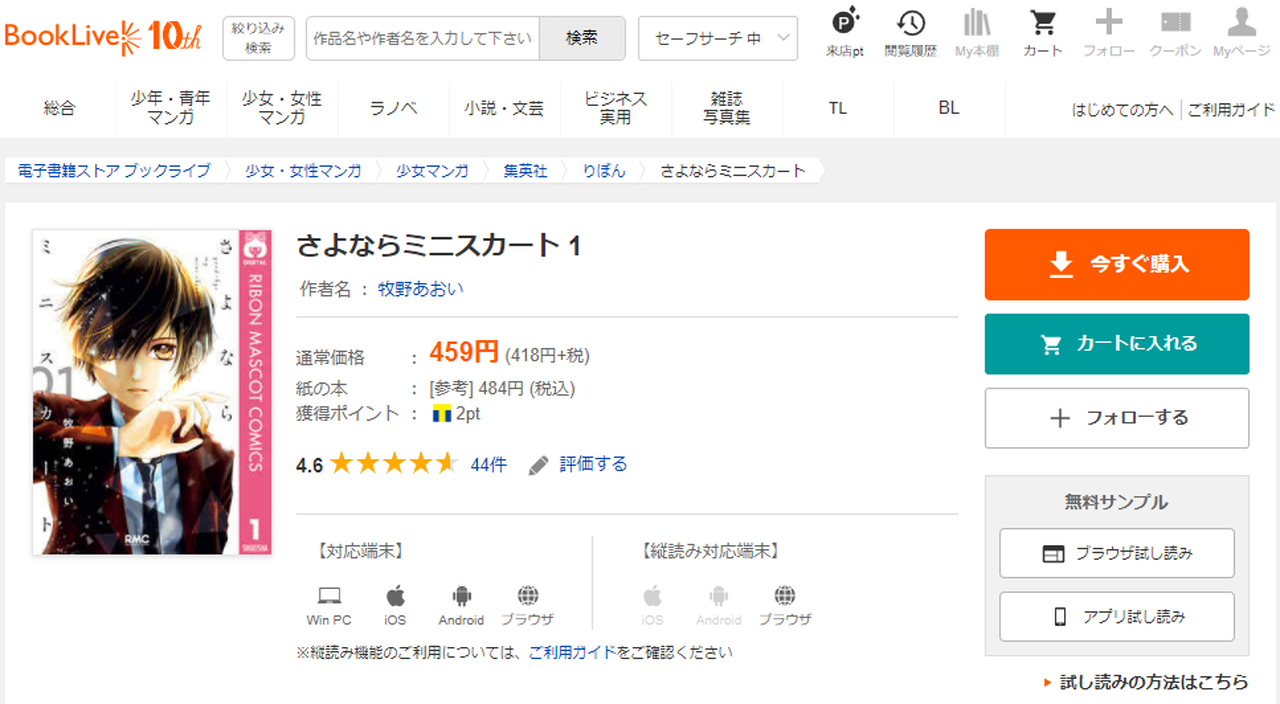Screen dimensions: 1280x704
Task: Click inside the title search input field
Action: tap(422, 38)
